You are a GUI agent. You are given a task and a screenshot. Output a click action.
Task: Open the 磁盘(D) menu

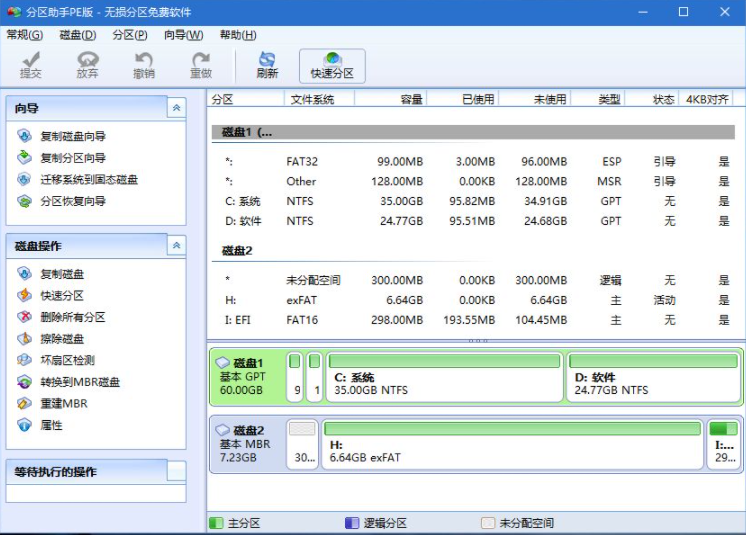78,35
